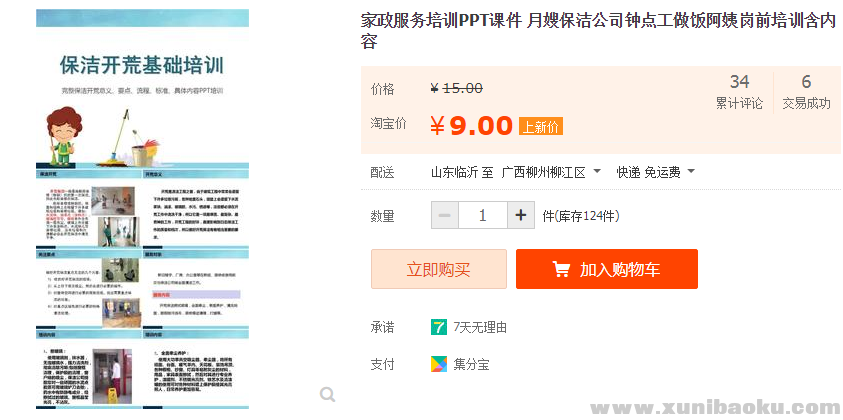
Task: Click the 集分宝 payment text
Action: click(471, 364)
